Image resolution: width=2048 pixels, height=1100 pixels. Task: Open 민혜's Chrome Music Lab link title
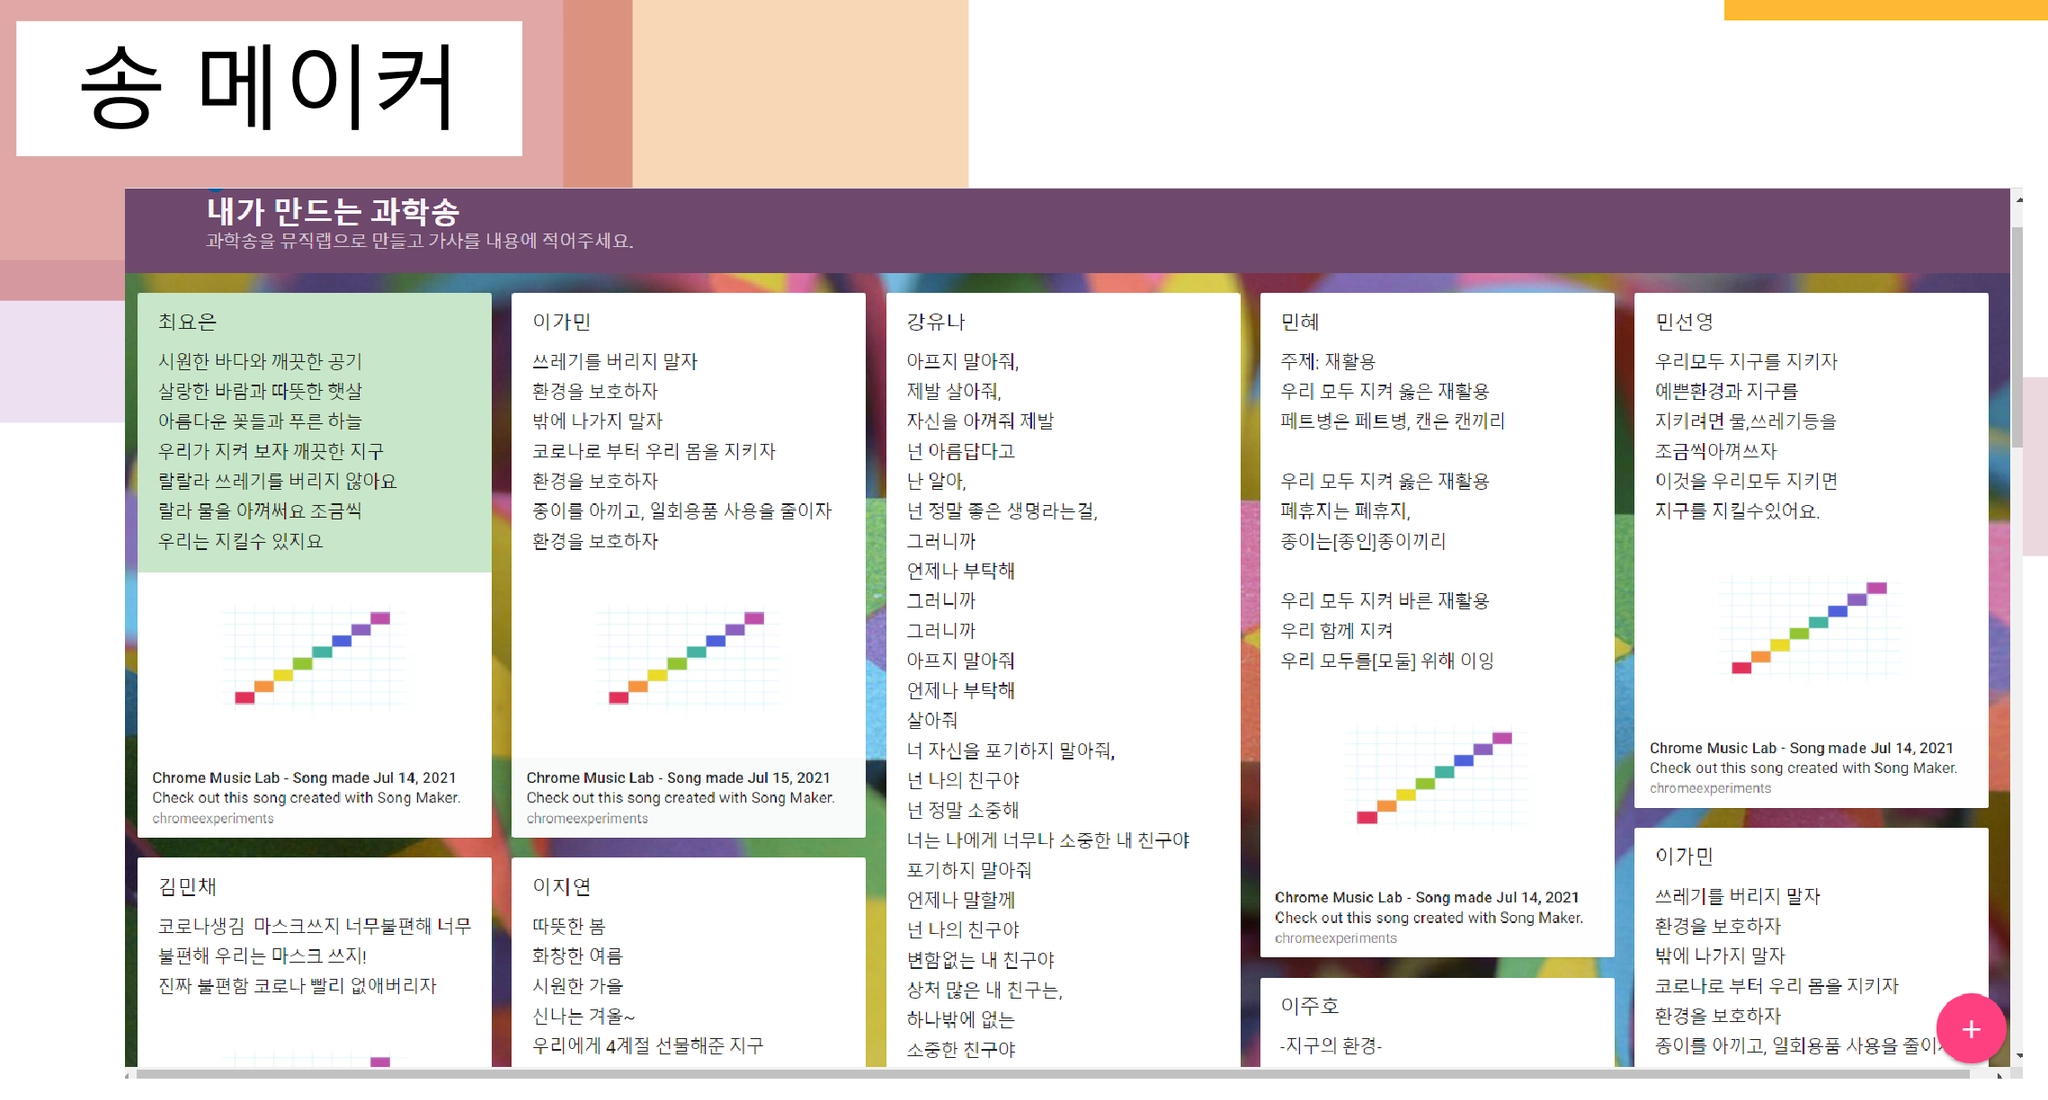[1426, 897]
